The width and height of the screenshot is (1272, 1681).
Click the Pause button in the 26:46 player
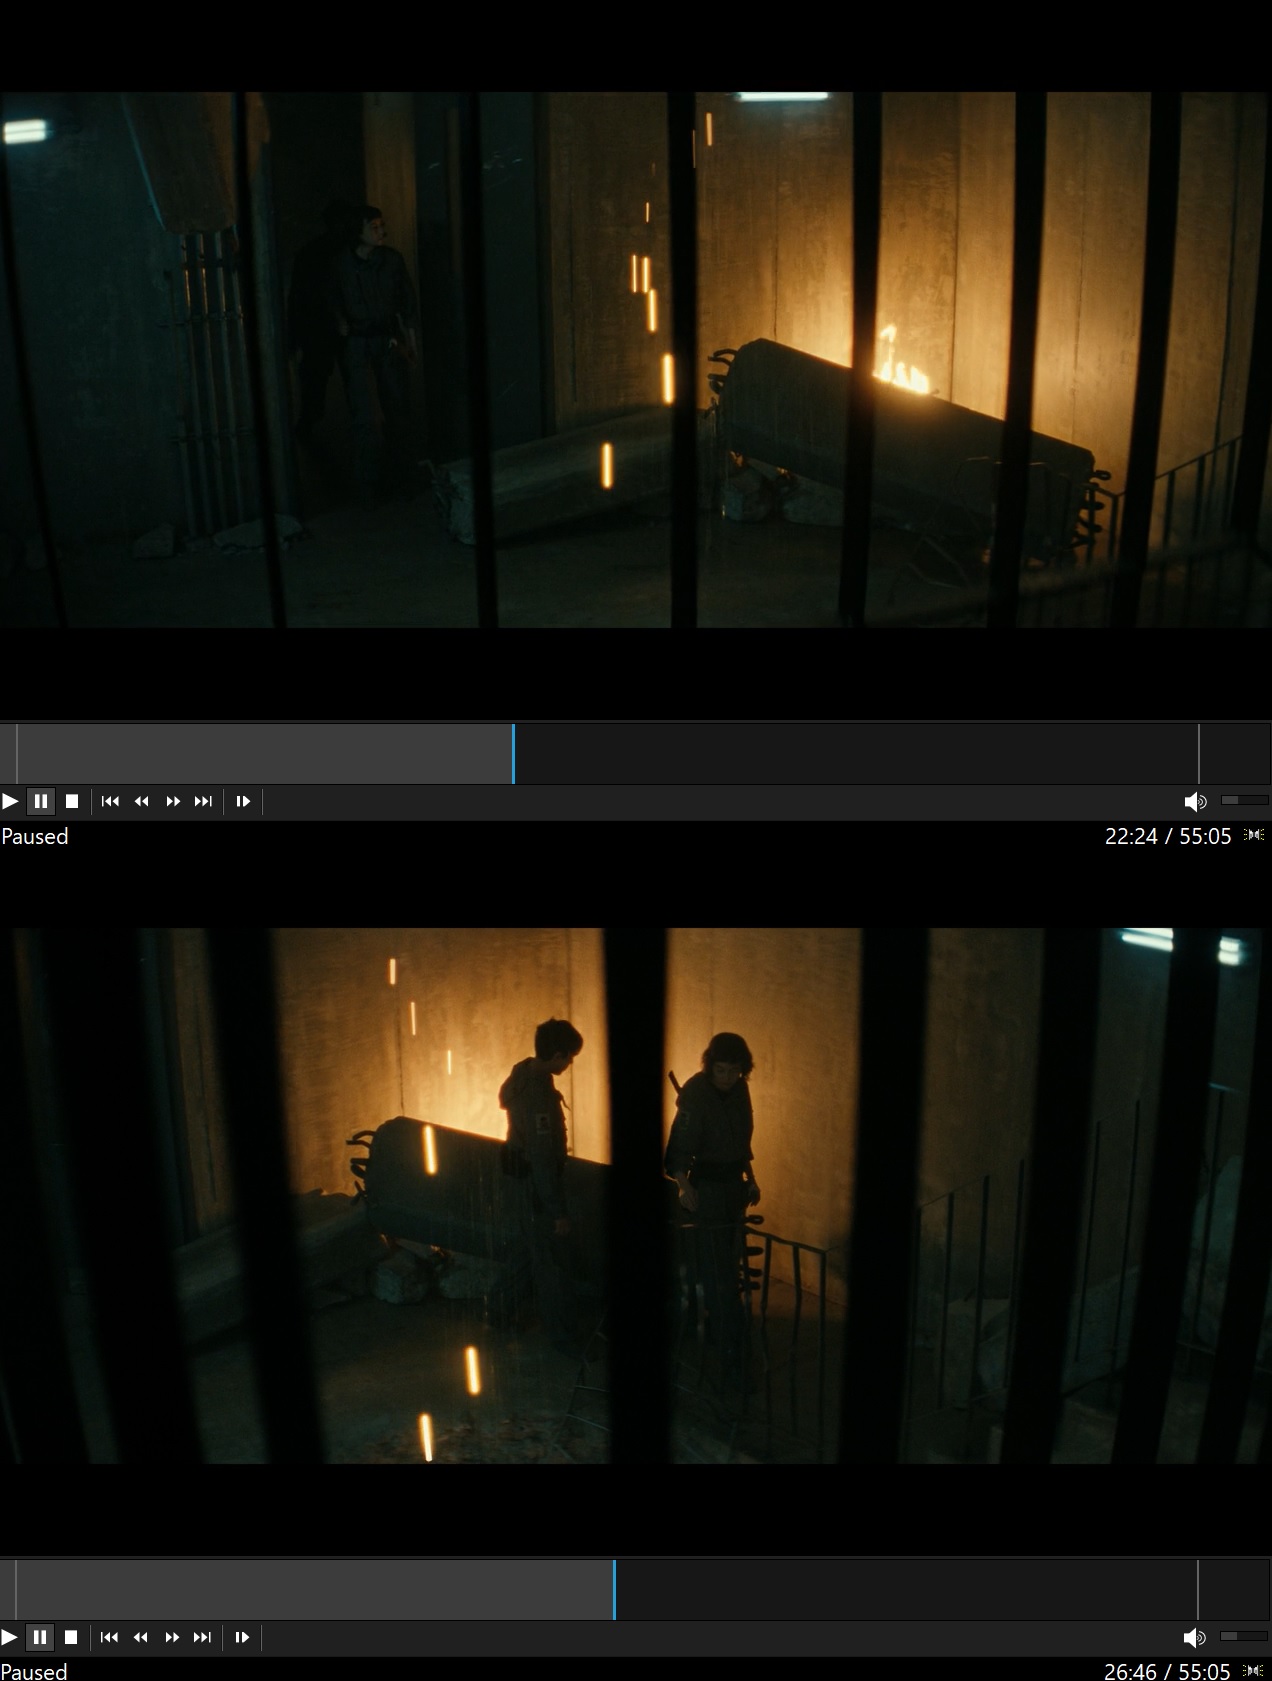[x=40, y=1637]
